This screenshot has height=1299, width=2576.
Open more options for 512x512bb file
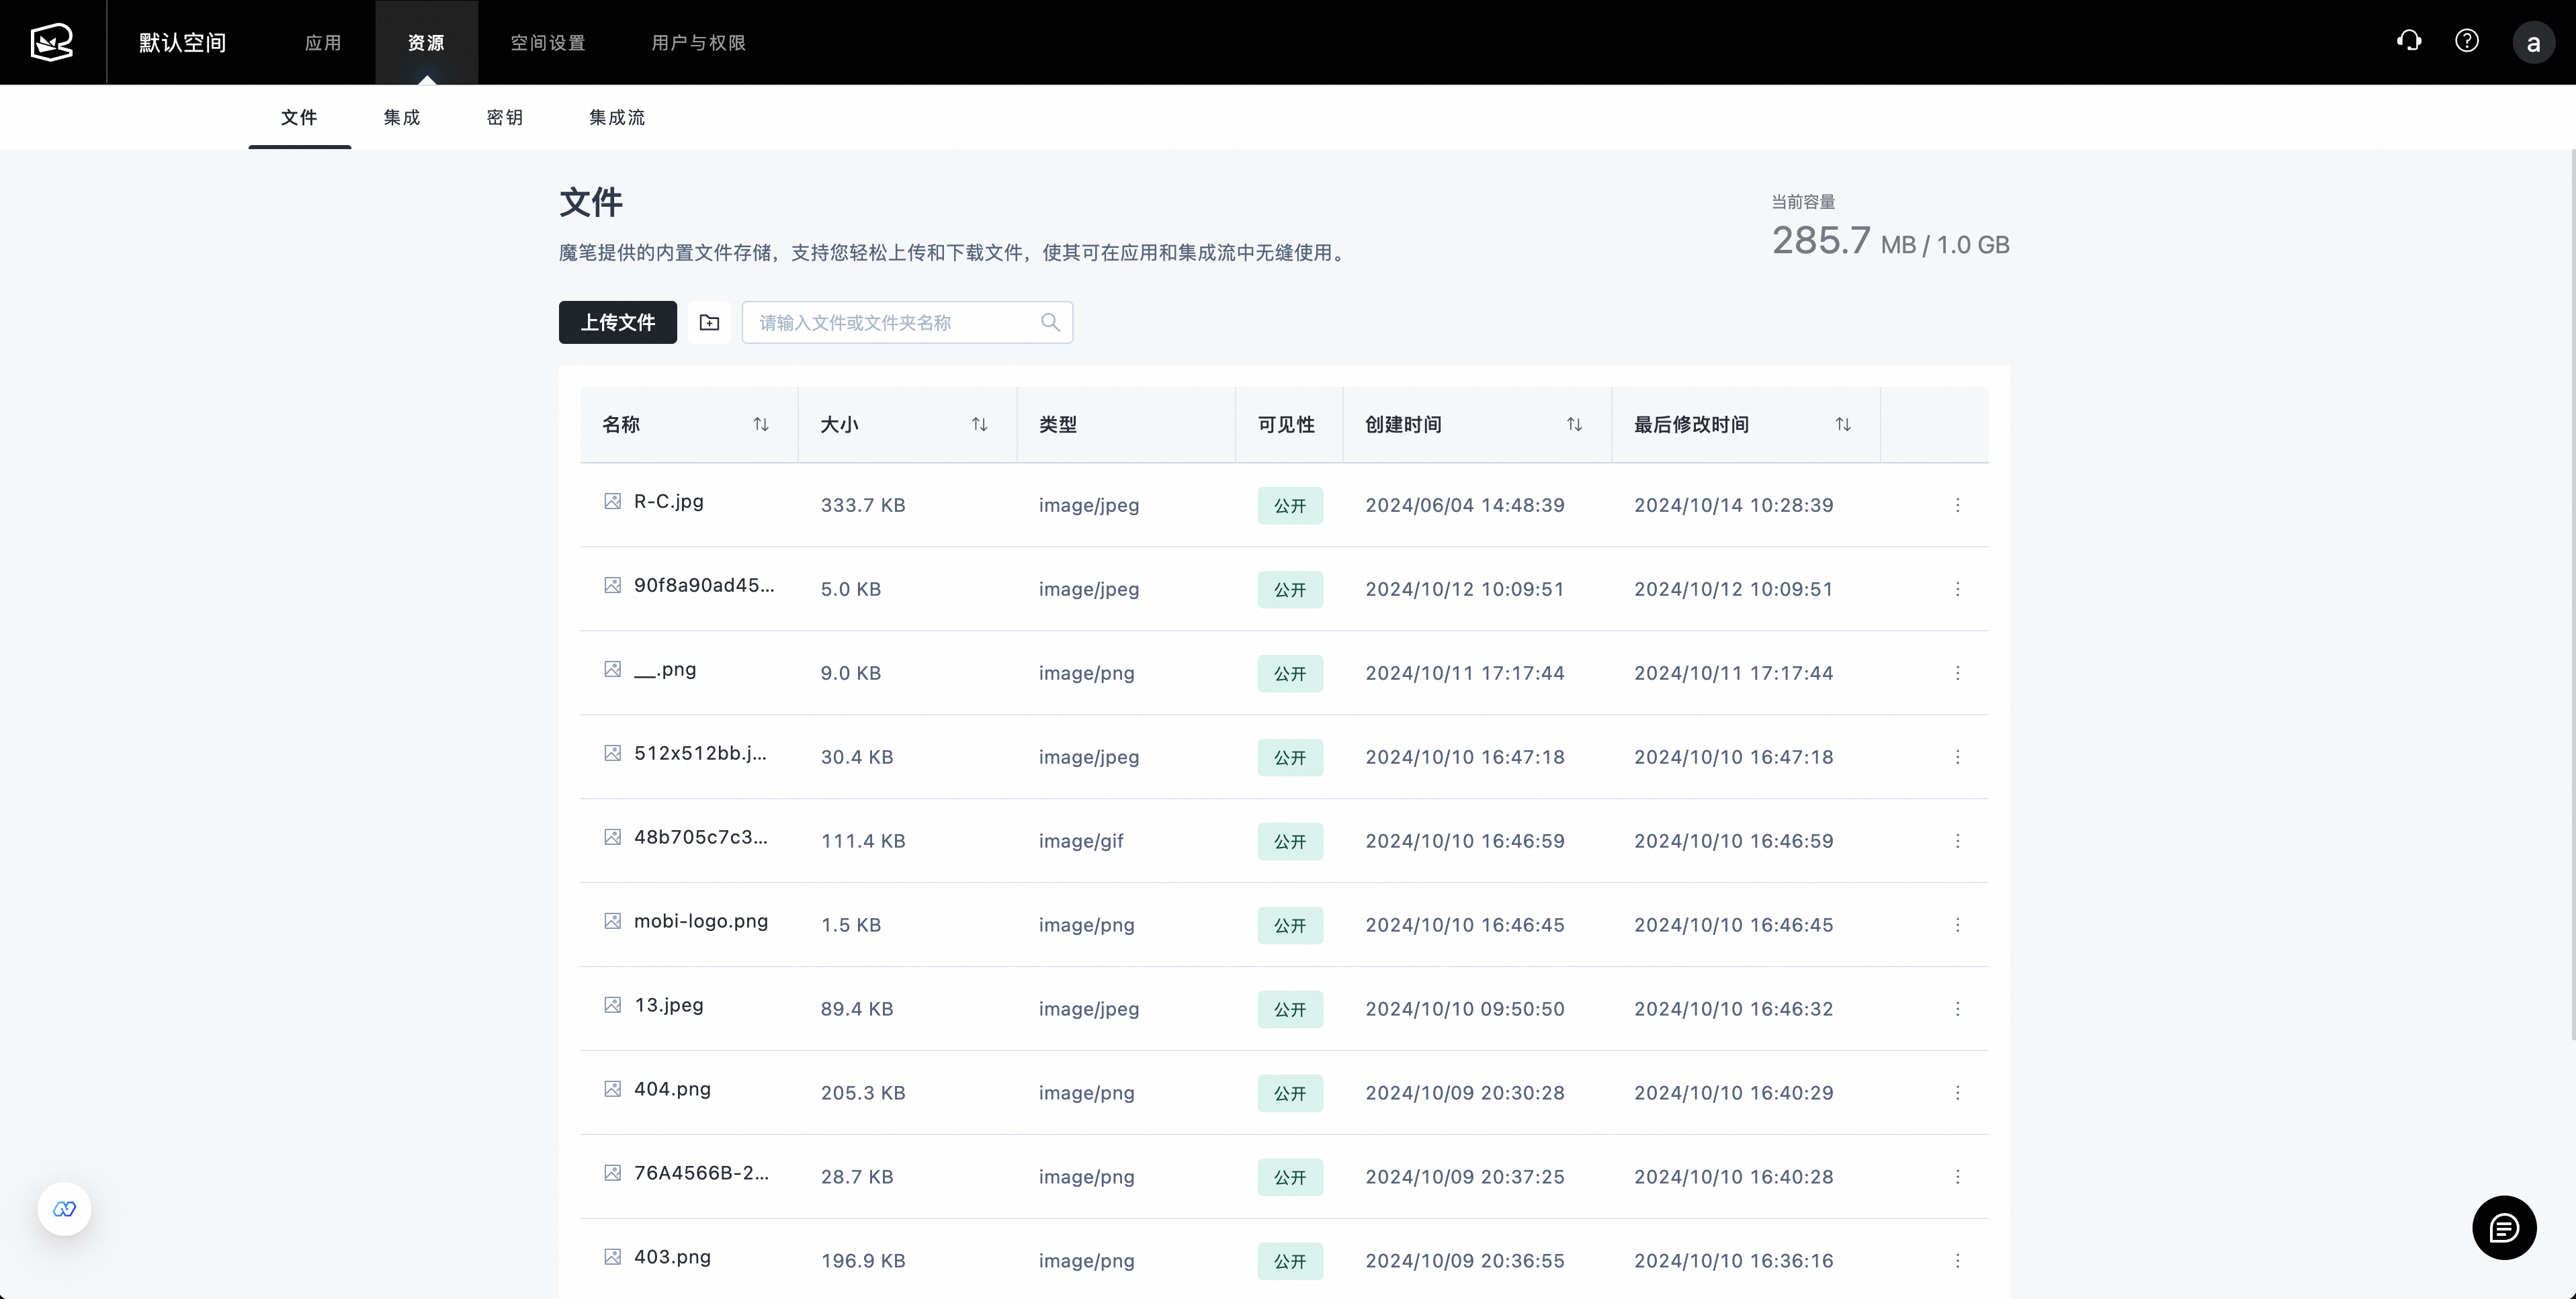point(1957,757)
